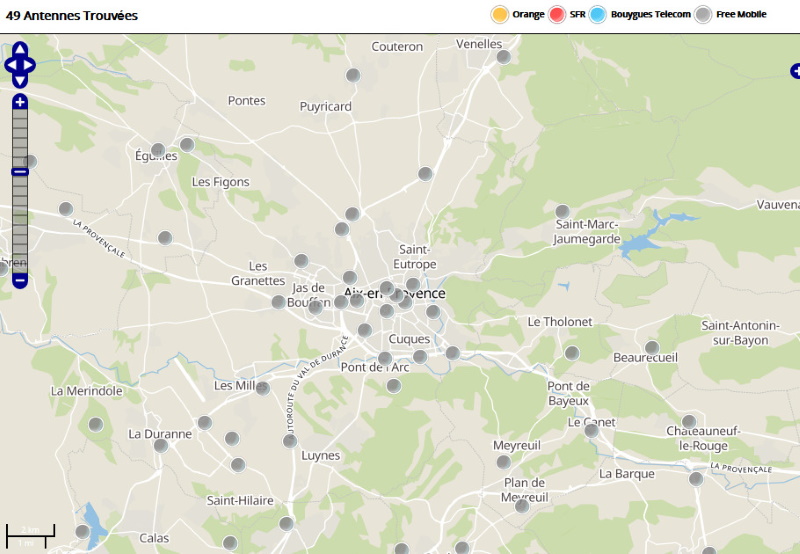This screenshot has height=554, width=800.
Task: Click the 49 Antennes Trouvées heading
Action: [x=72, y=16]
